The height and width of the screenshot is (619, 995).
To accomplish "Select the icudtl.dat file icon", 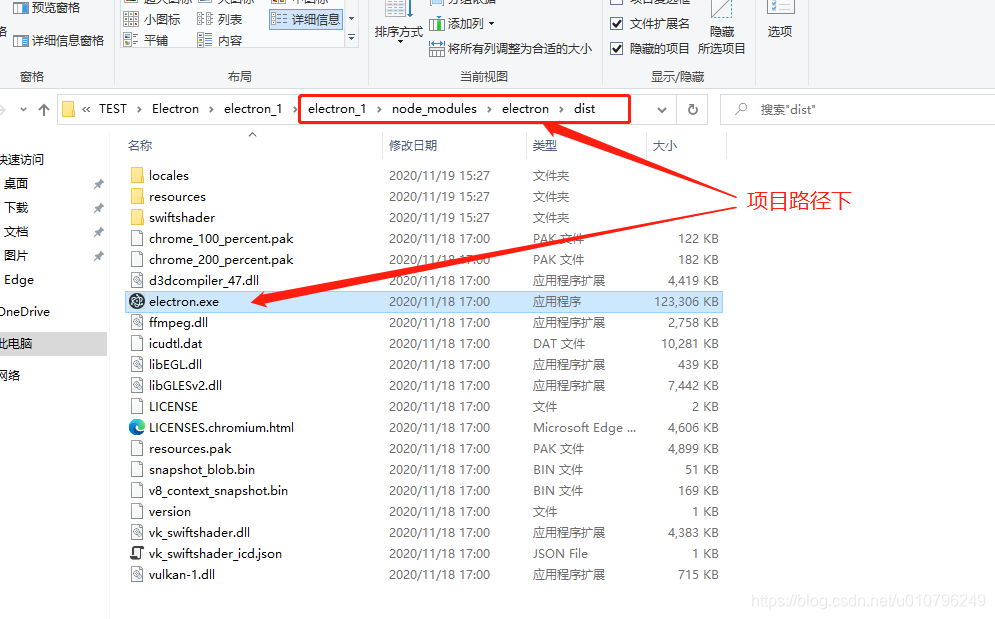I will [136, 343].
